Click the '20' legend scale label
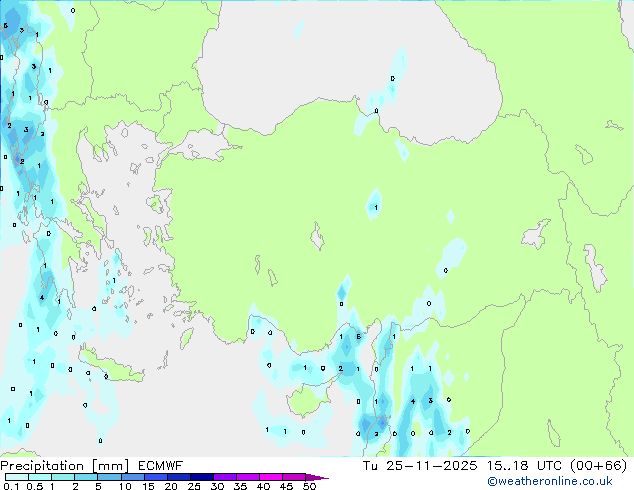This screenshot has width=634, height=490. coord(171,486)
